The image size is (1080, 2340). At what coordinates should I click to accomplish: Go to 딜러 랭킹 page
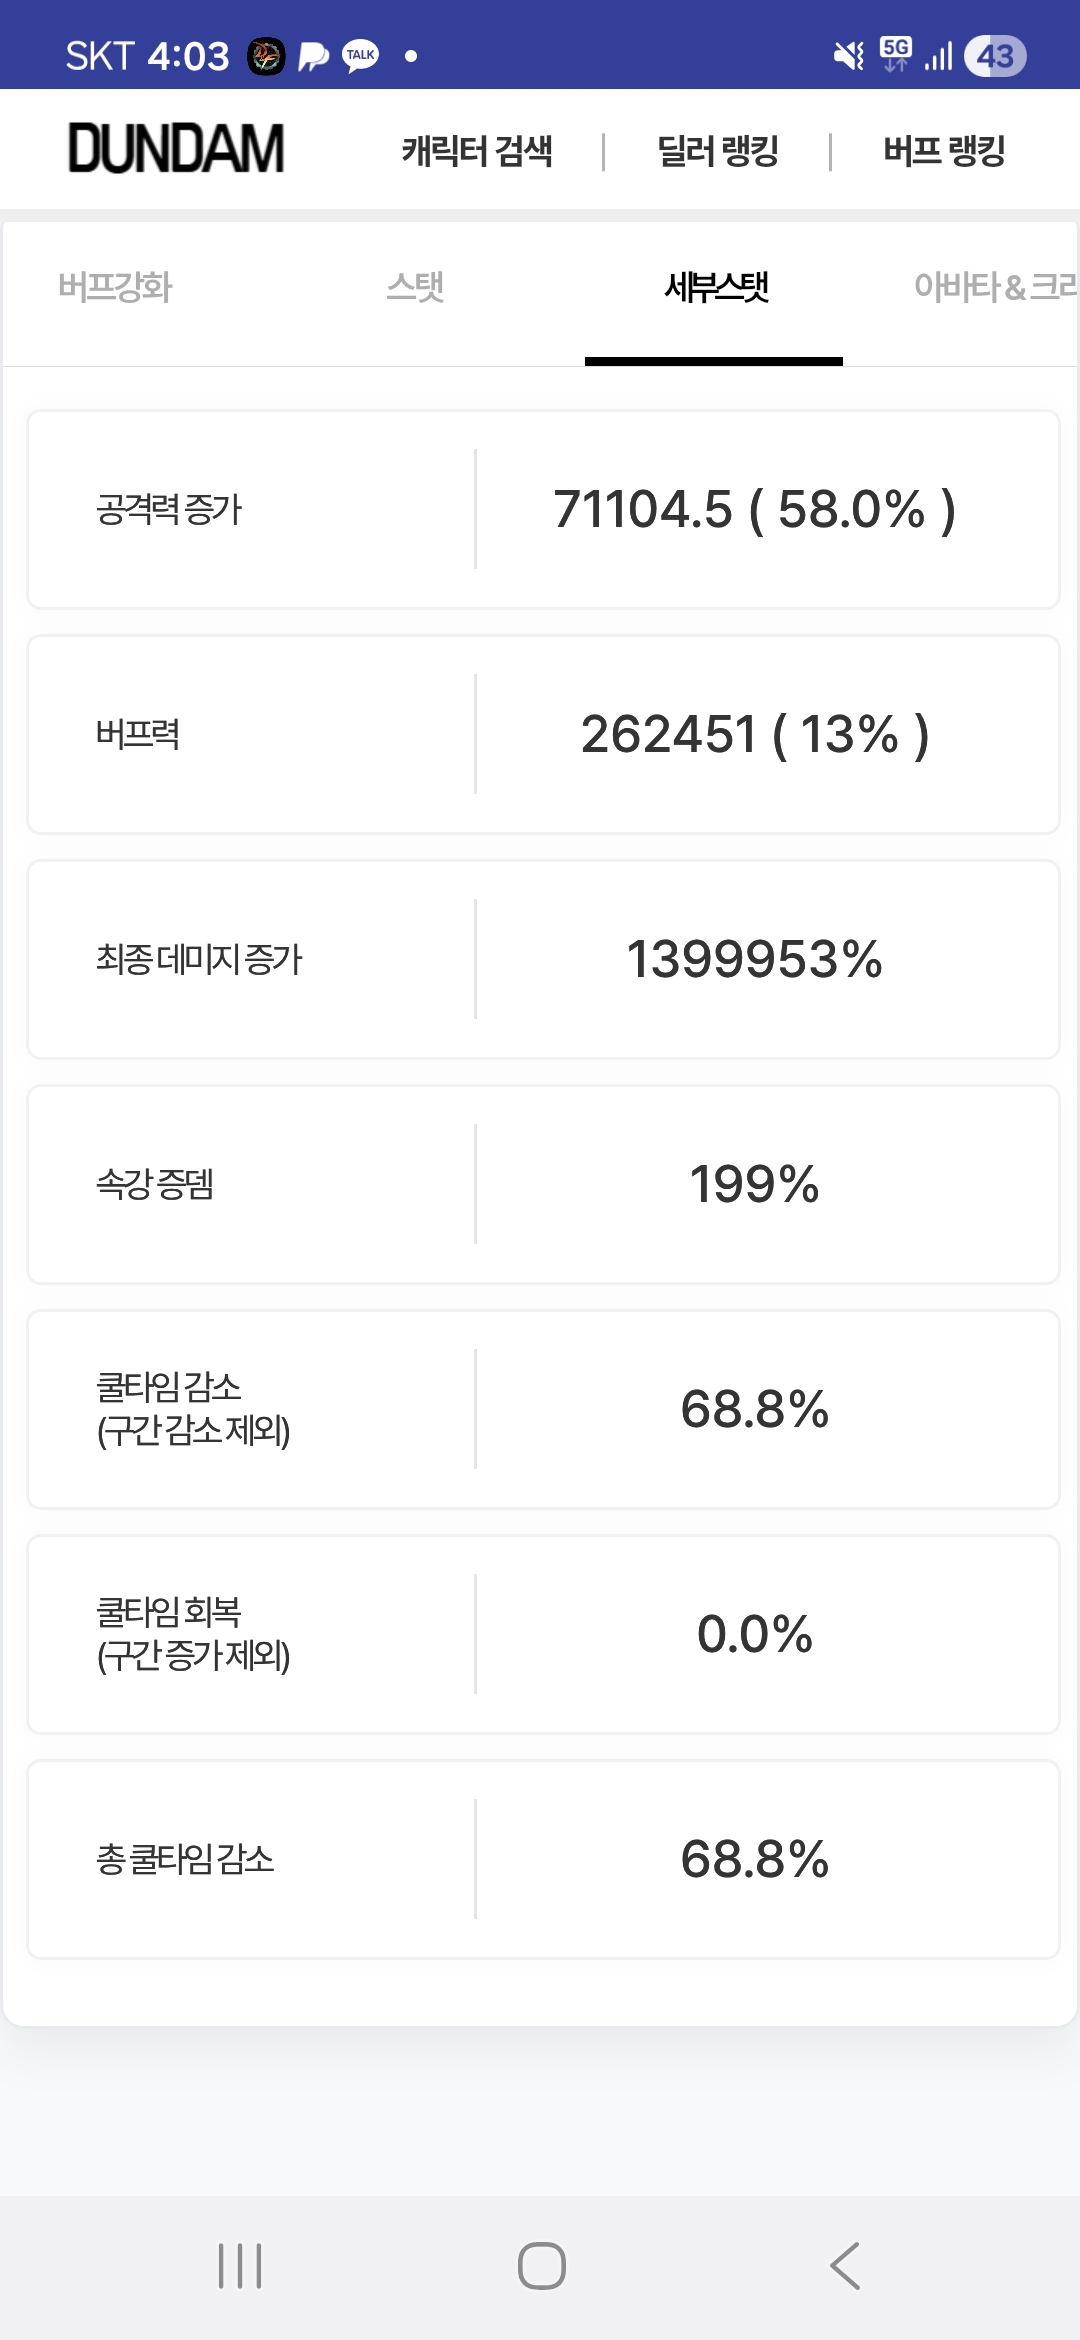pyautogui.click(x=718, y=151)
